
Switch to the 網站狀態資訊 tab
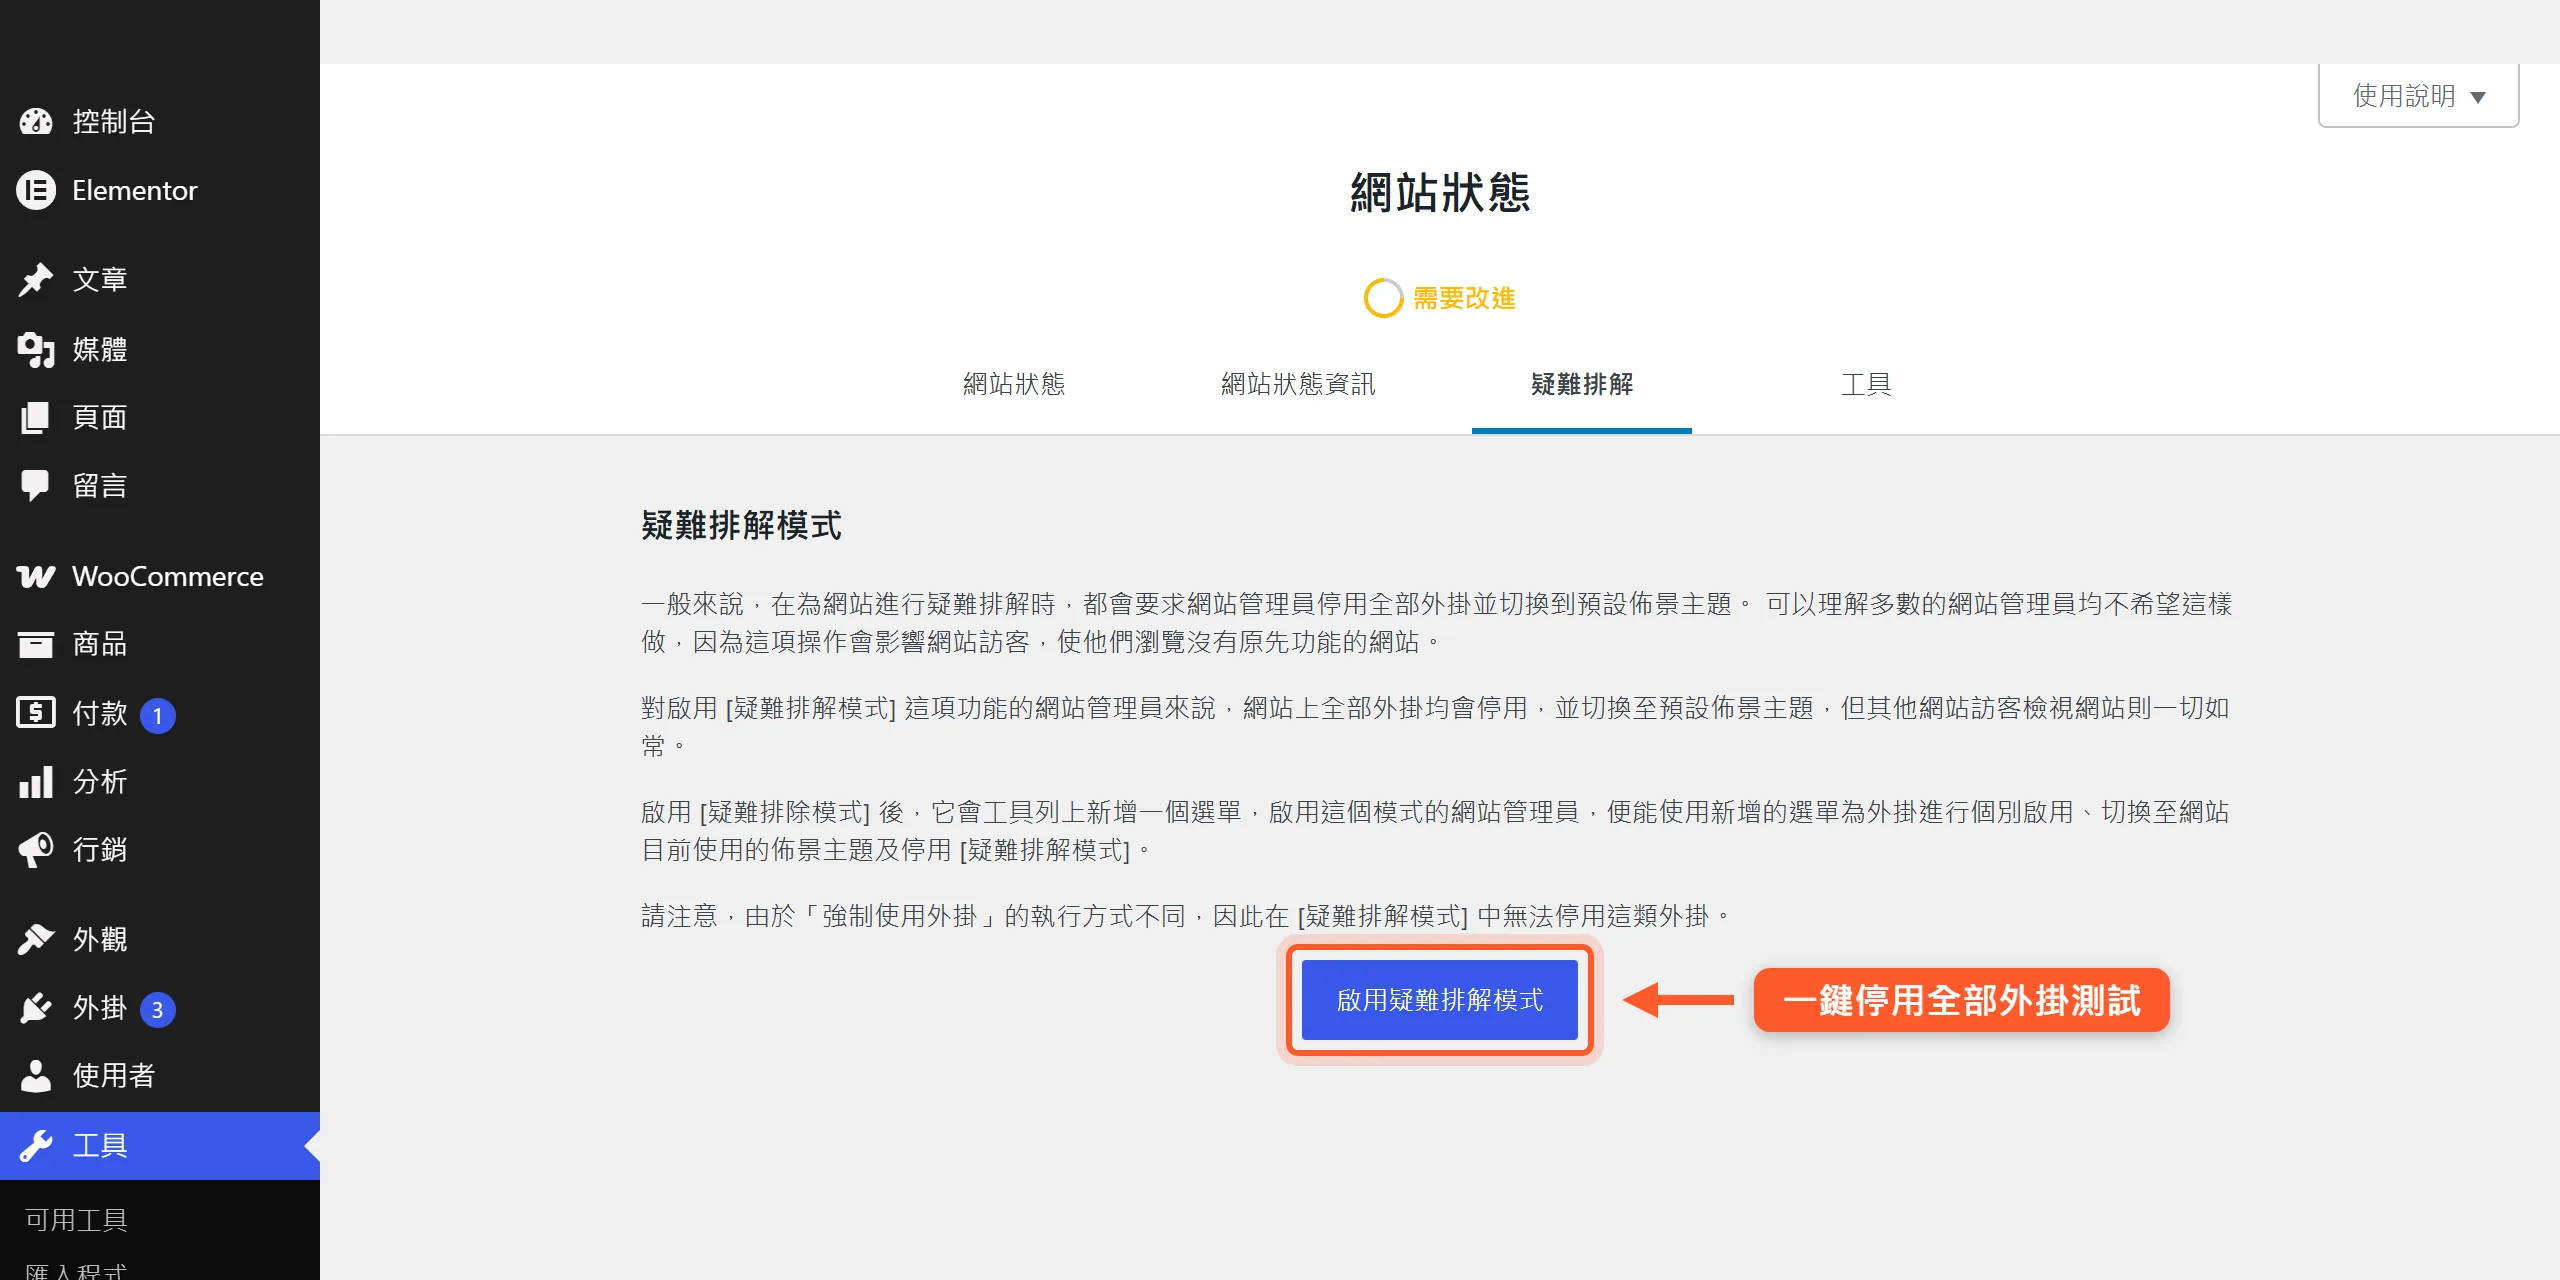1298,384
